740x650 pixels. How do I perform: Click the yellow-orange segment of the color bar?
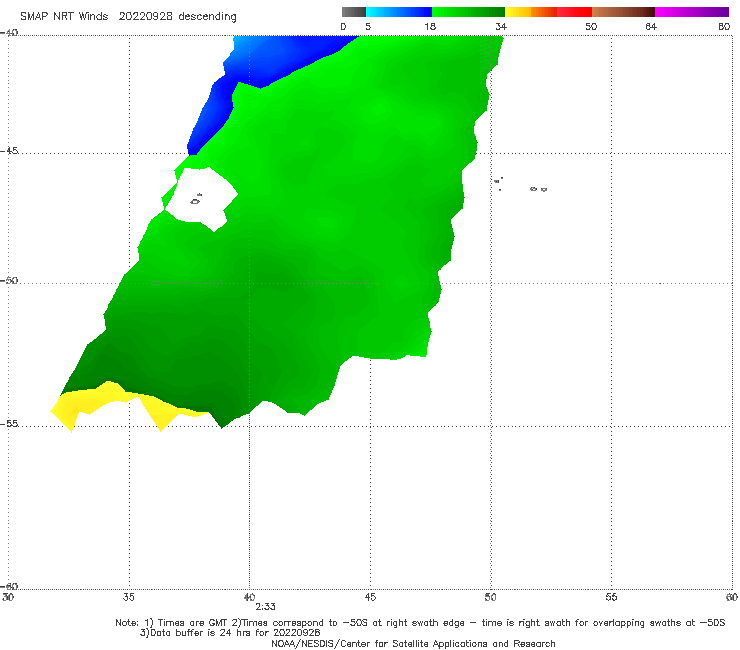[x=530, y=12]
